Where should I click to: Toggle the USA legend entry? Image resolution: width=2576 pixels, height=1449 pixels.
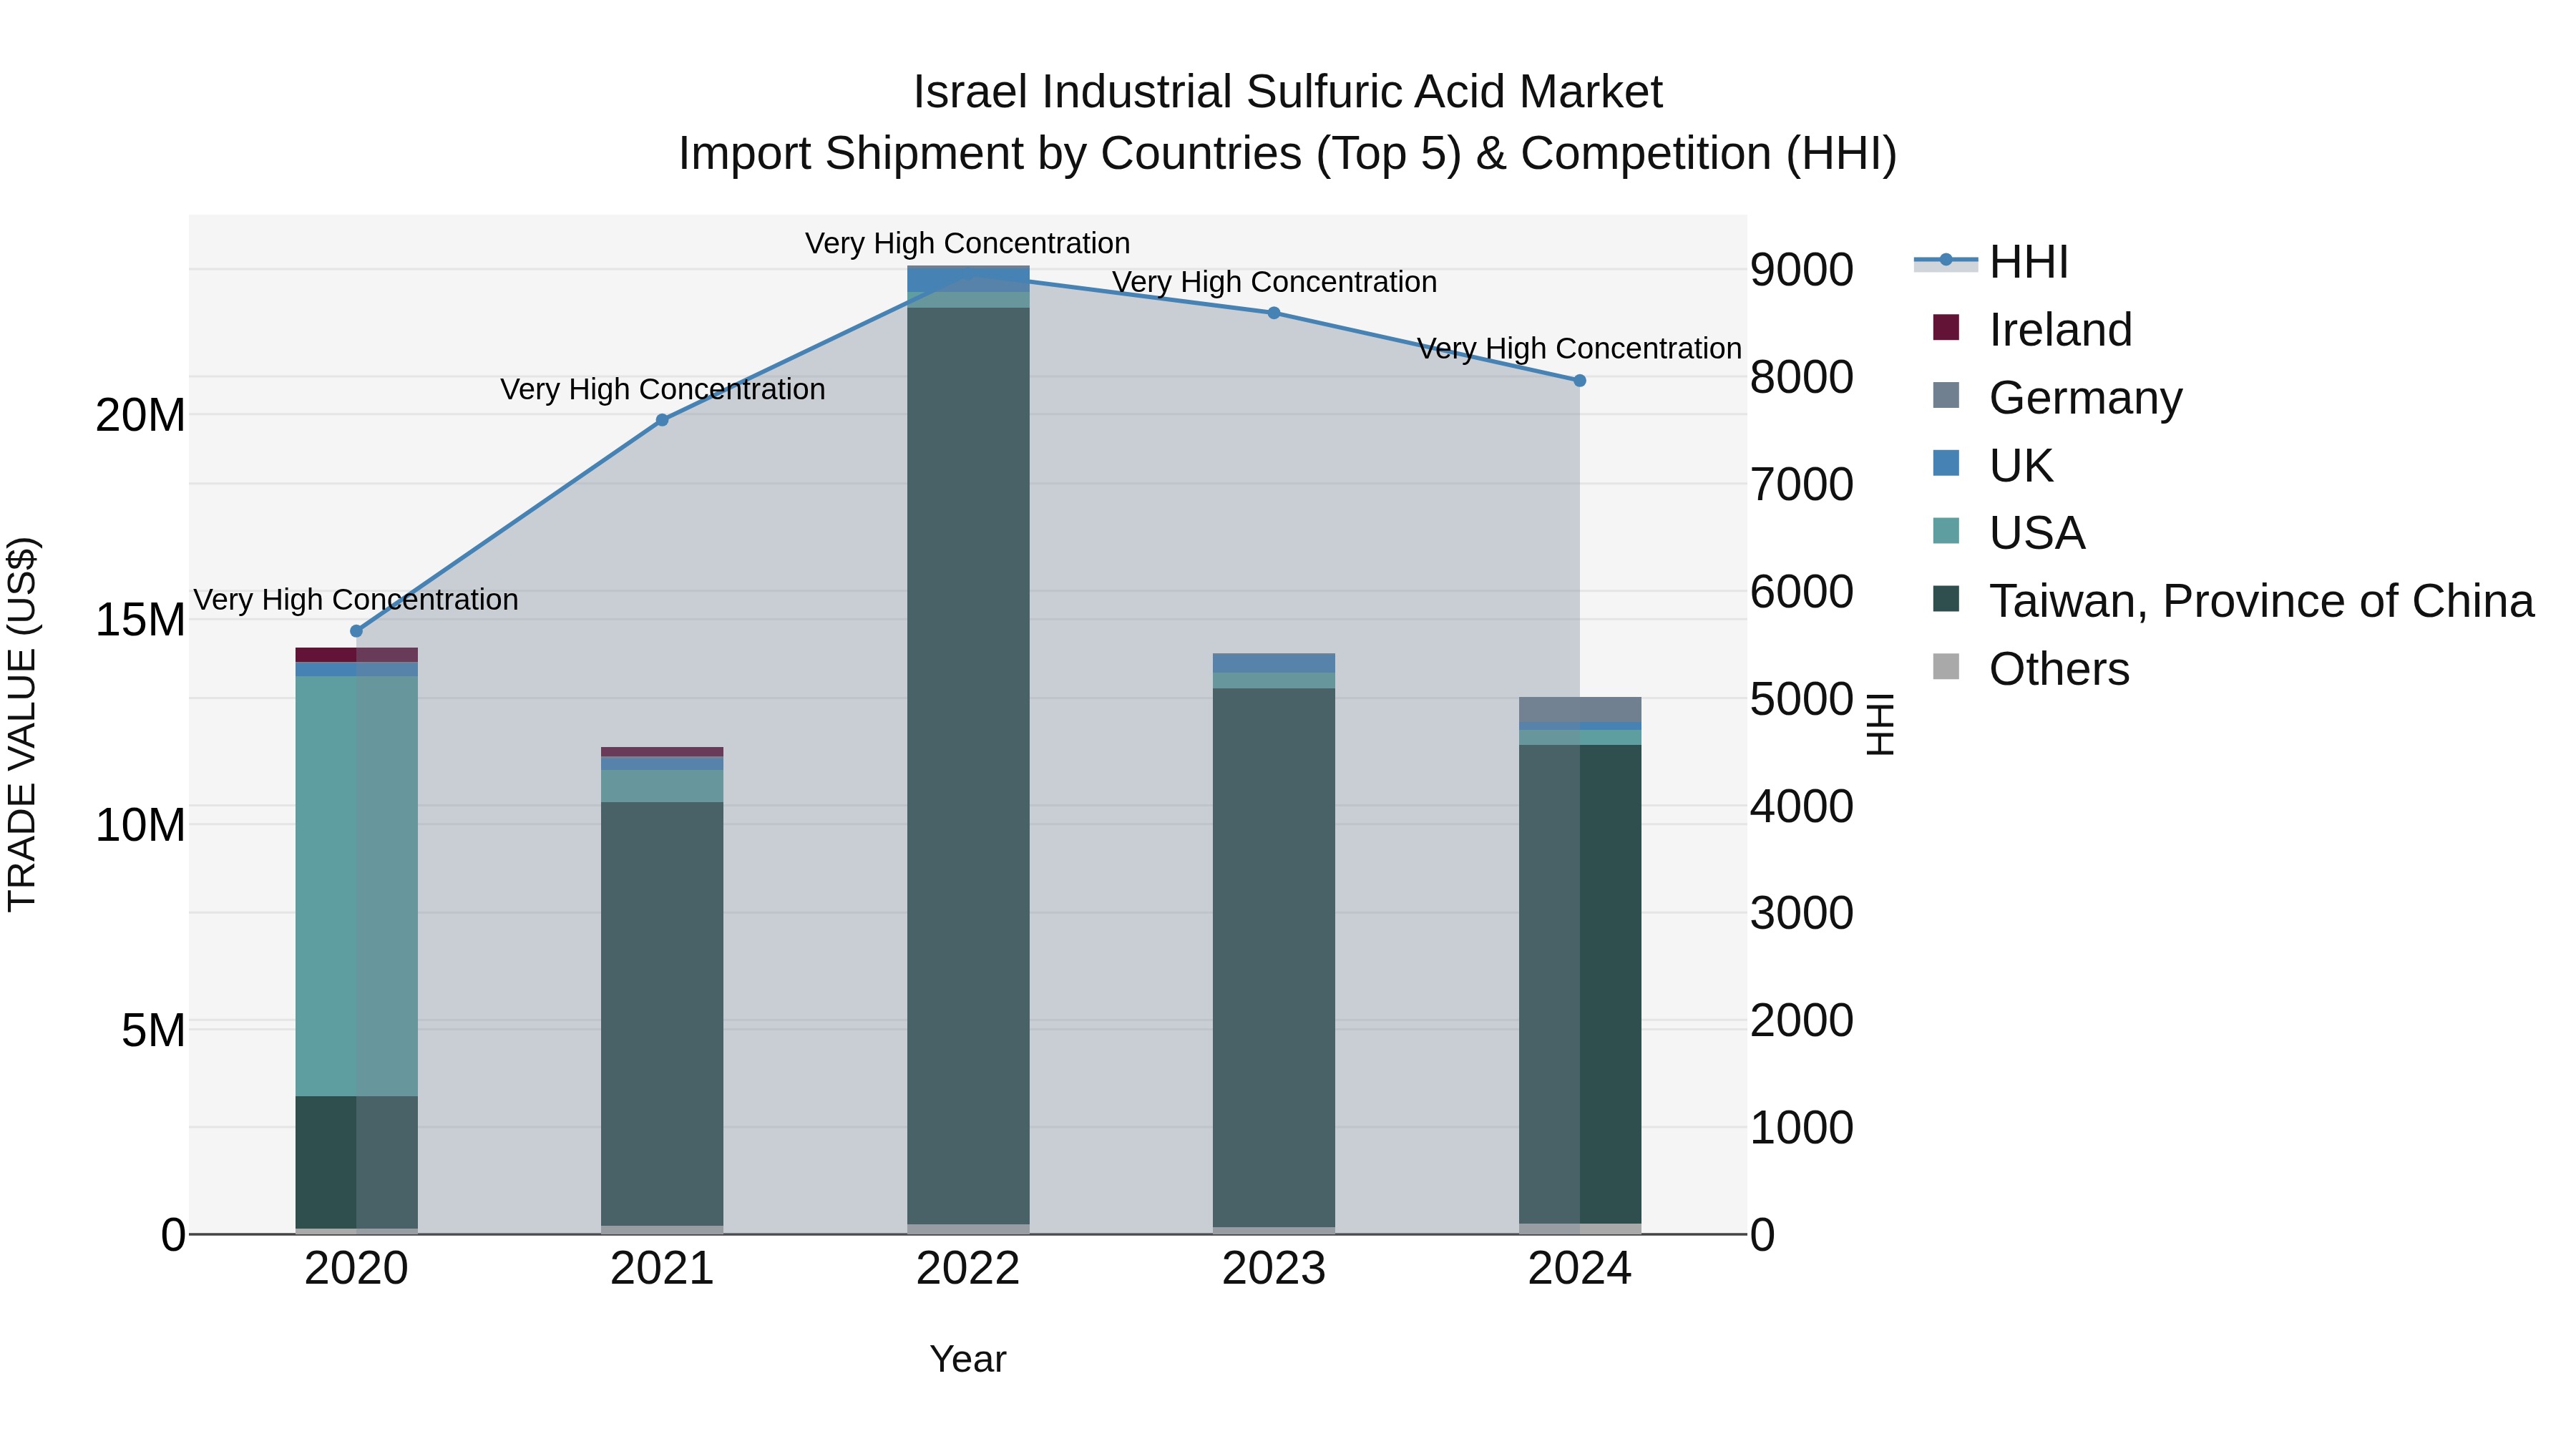[x=2009, y=533]
